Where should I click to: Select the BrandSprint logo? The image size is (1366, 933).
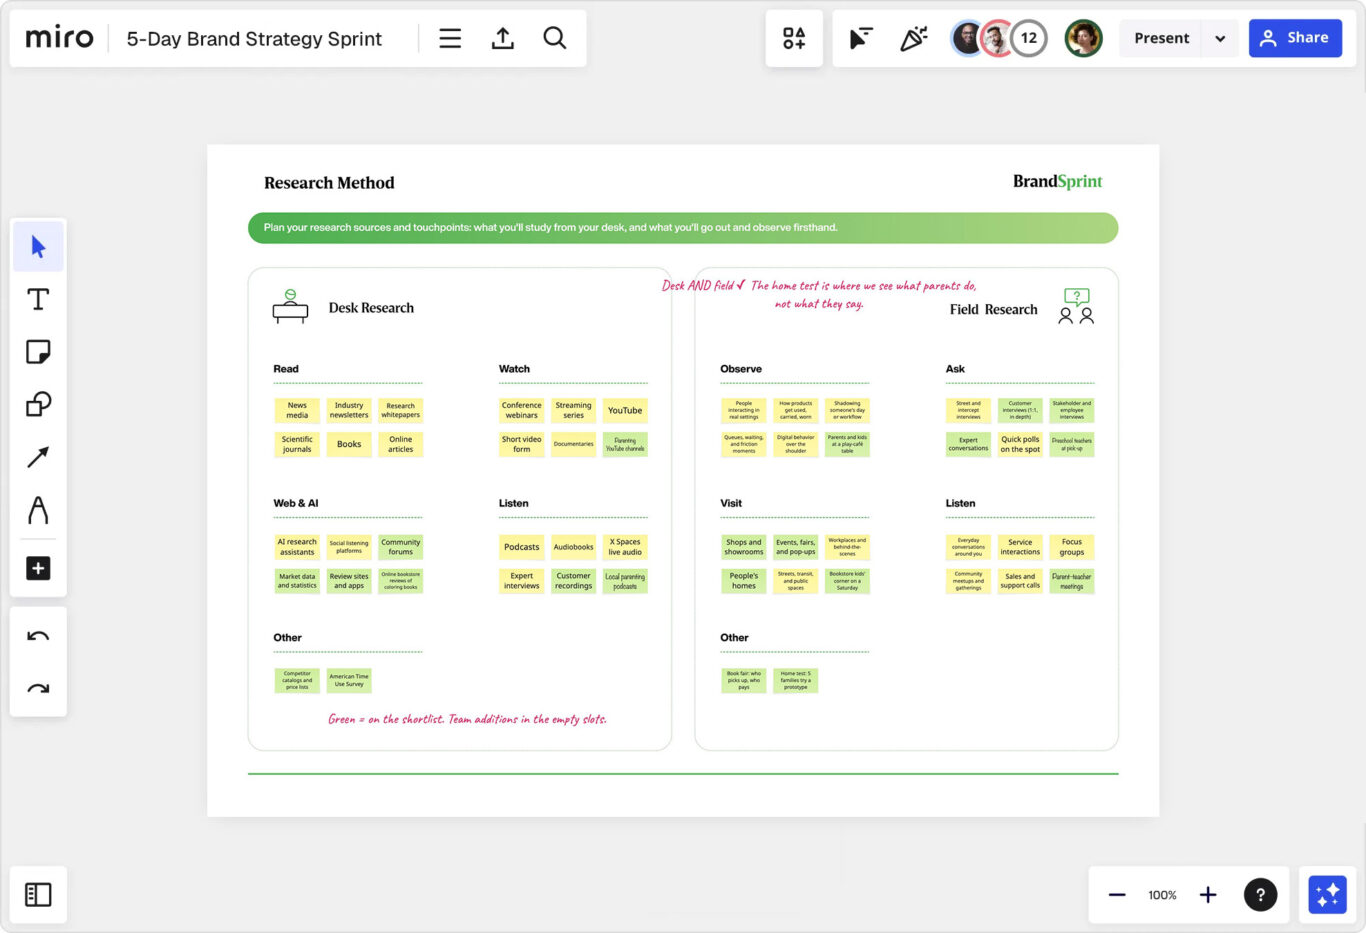pos(1057,181)
